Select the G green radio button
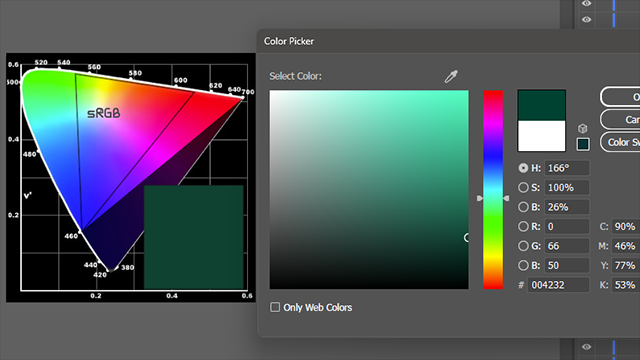Screen dimensions: 640x360 coord(523,246)
